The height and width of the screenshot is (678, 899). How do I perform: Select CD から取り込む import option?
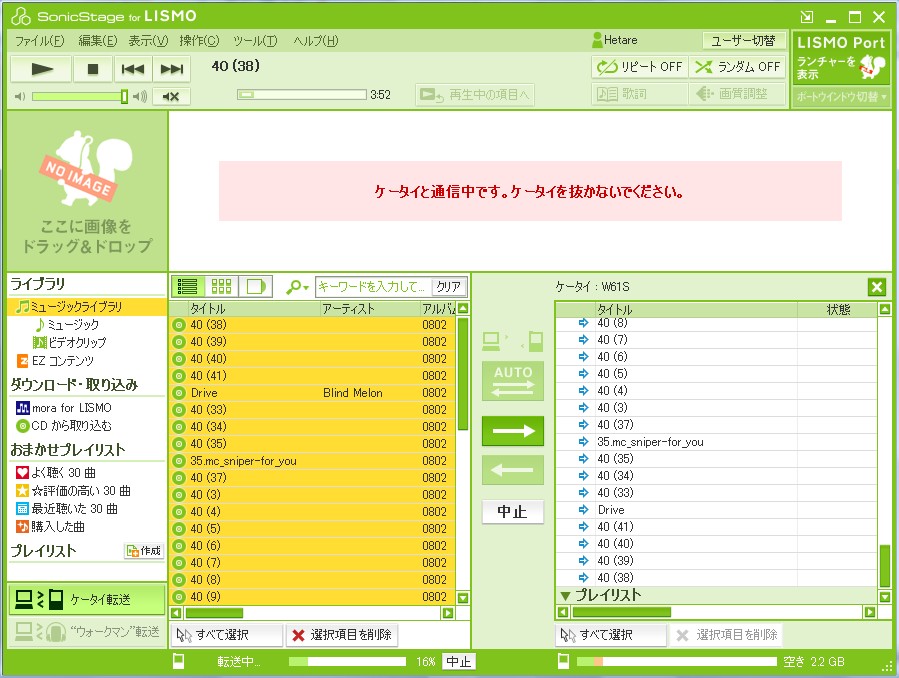[64, 426]
